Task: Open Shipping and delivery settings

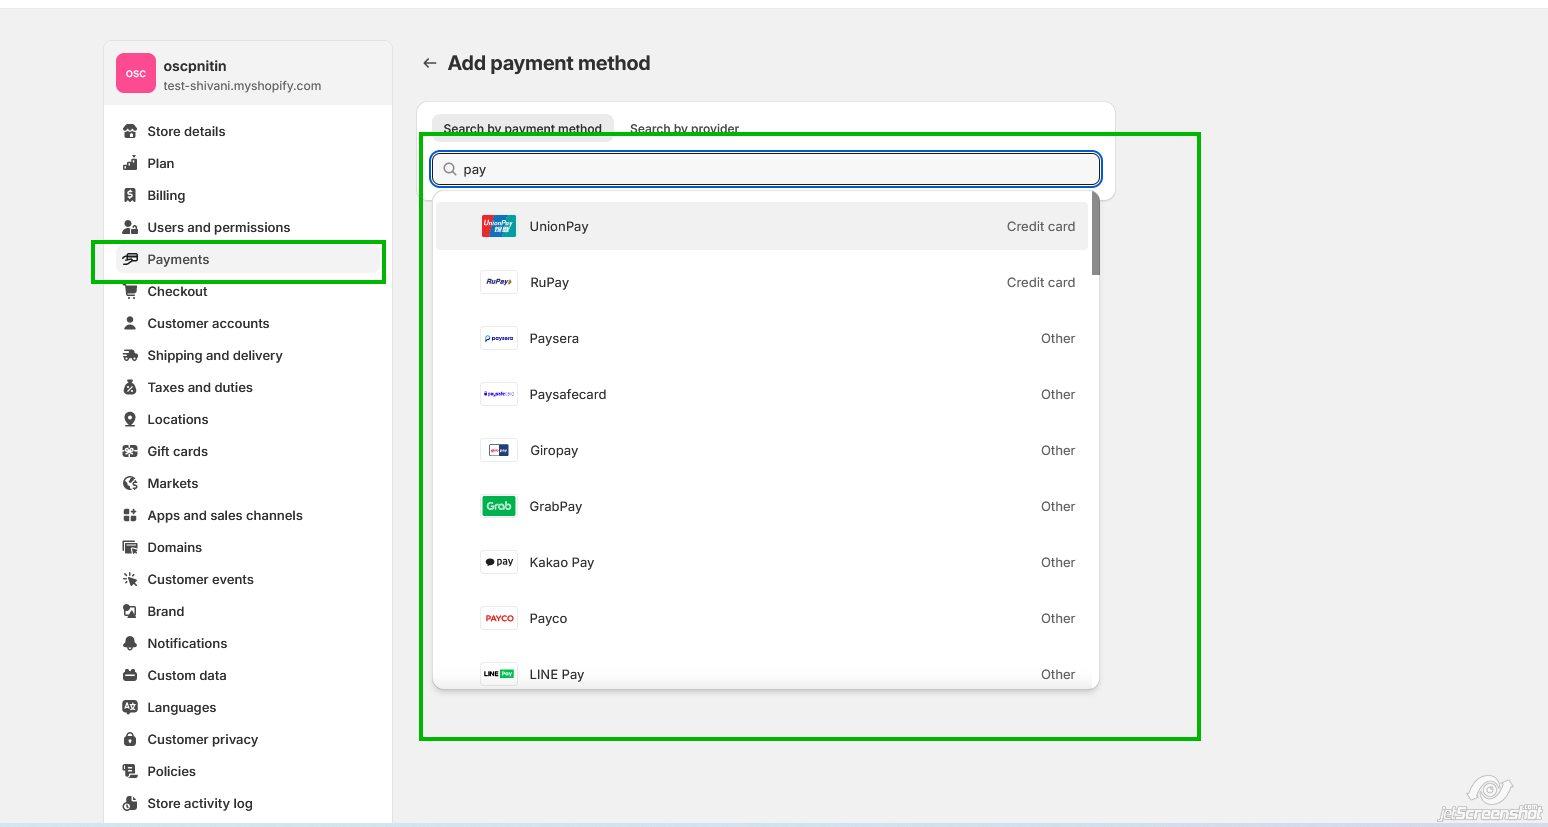Action: point(214,355)
